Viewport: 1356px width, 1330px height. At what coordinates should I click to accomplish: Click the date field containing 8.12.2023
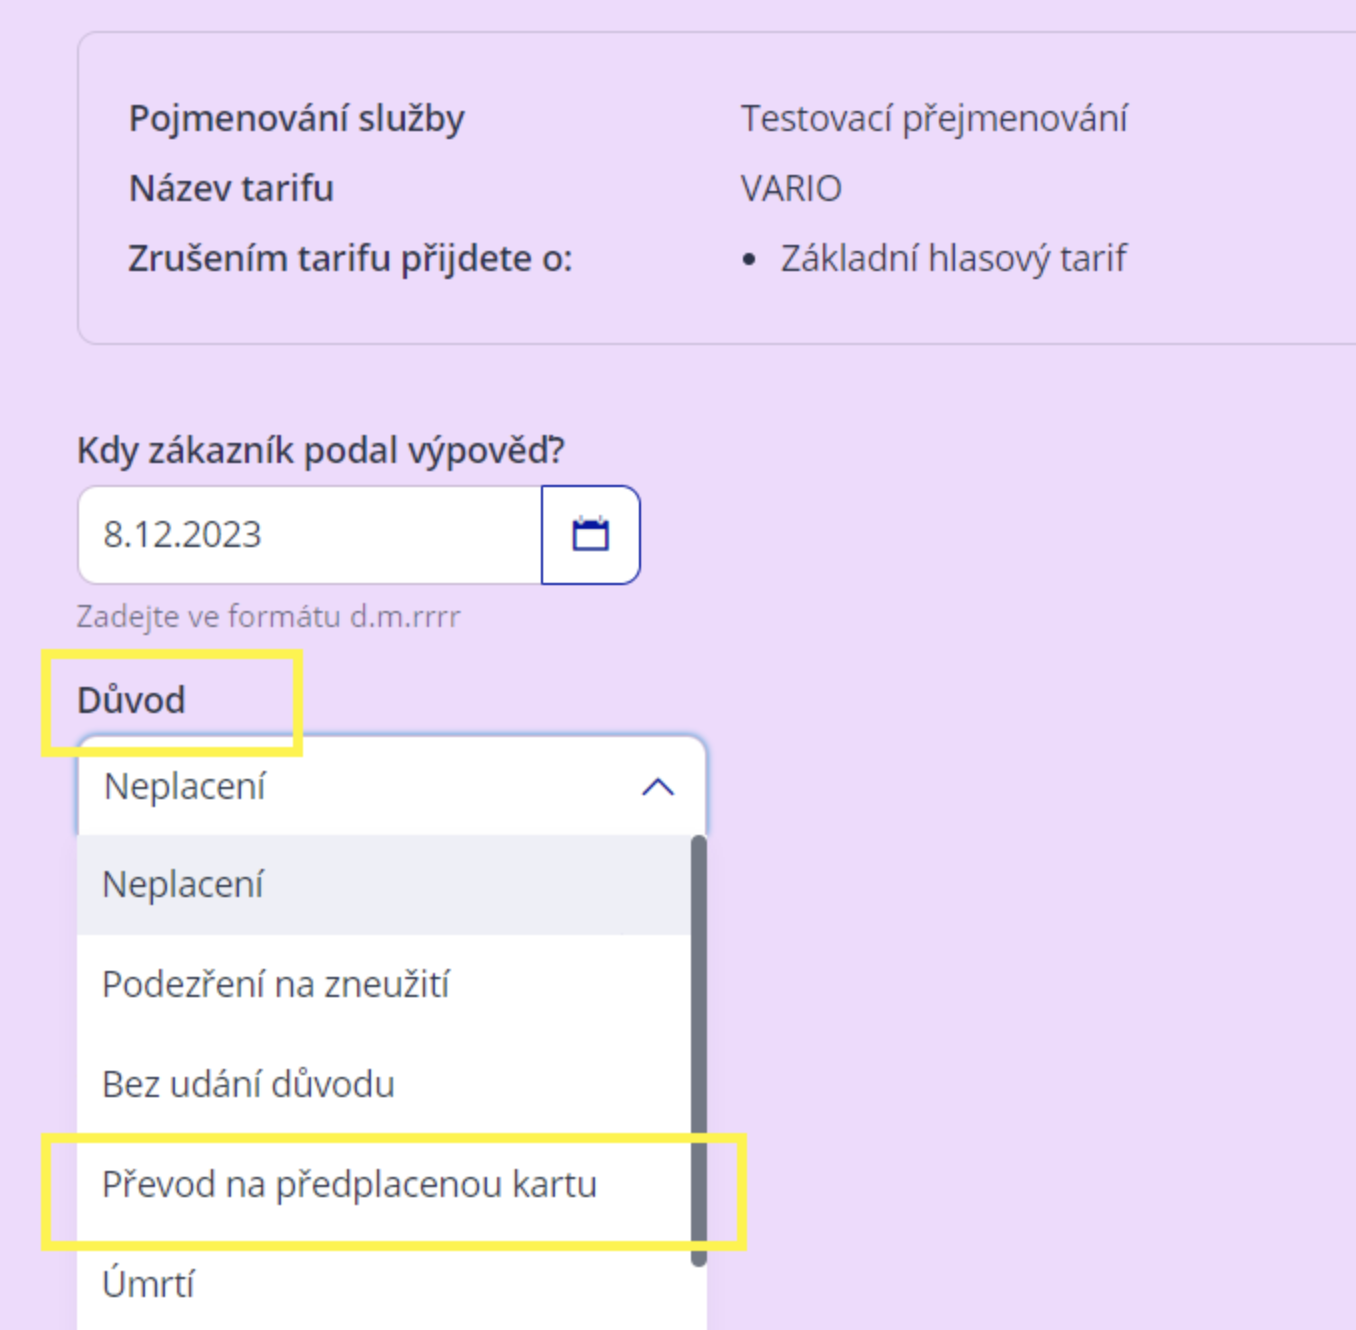310,535
